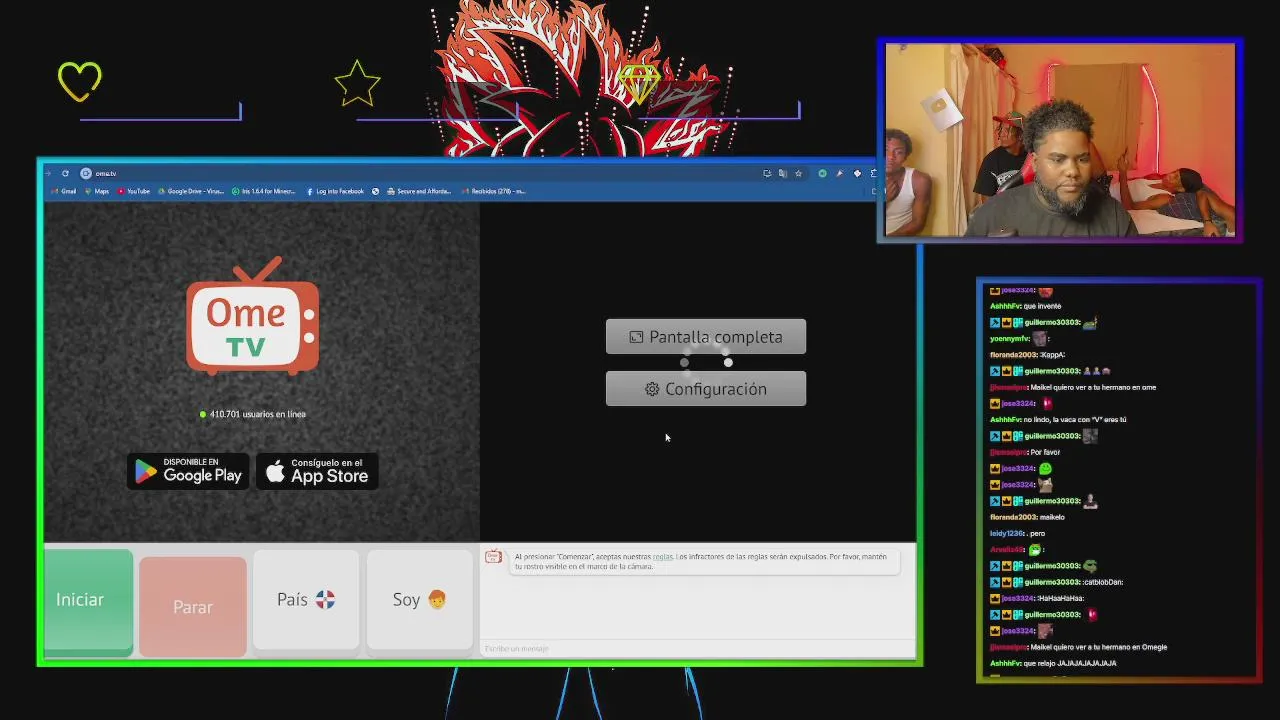Click Pantalla completa button
The width and height of the screenshot is (1280, 720).
click(706, 337)
